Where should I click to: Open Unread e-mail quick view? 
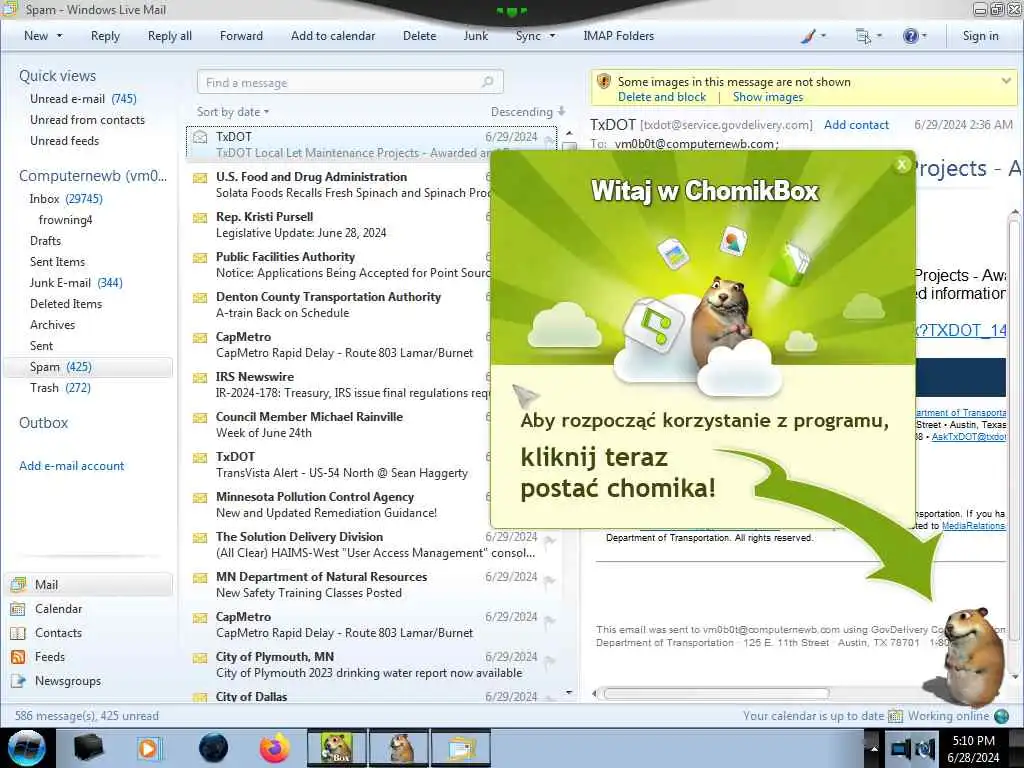pyautogui.click(x=83, y=99)
